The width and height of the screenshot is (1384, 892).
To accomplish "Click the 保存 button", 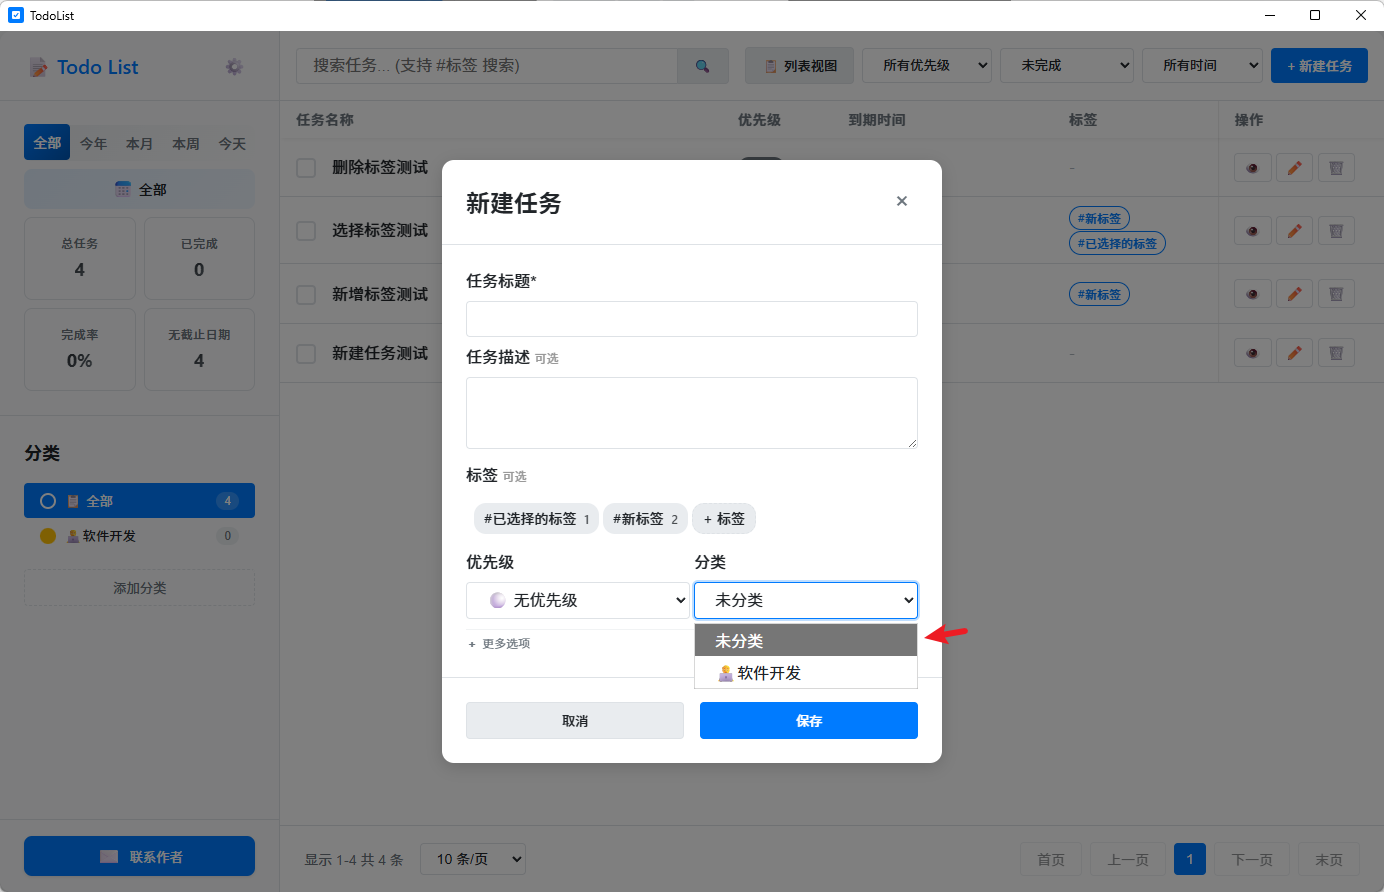I will [809, 721].
